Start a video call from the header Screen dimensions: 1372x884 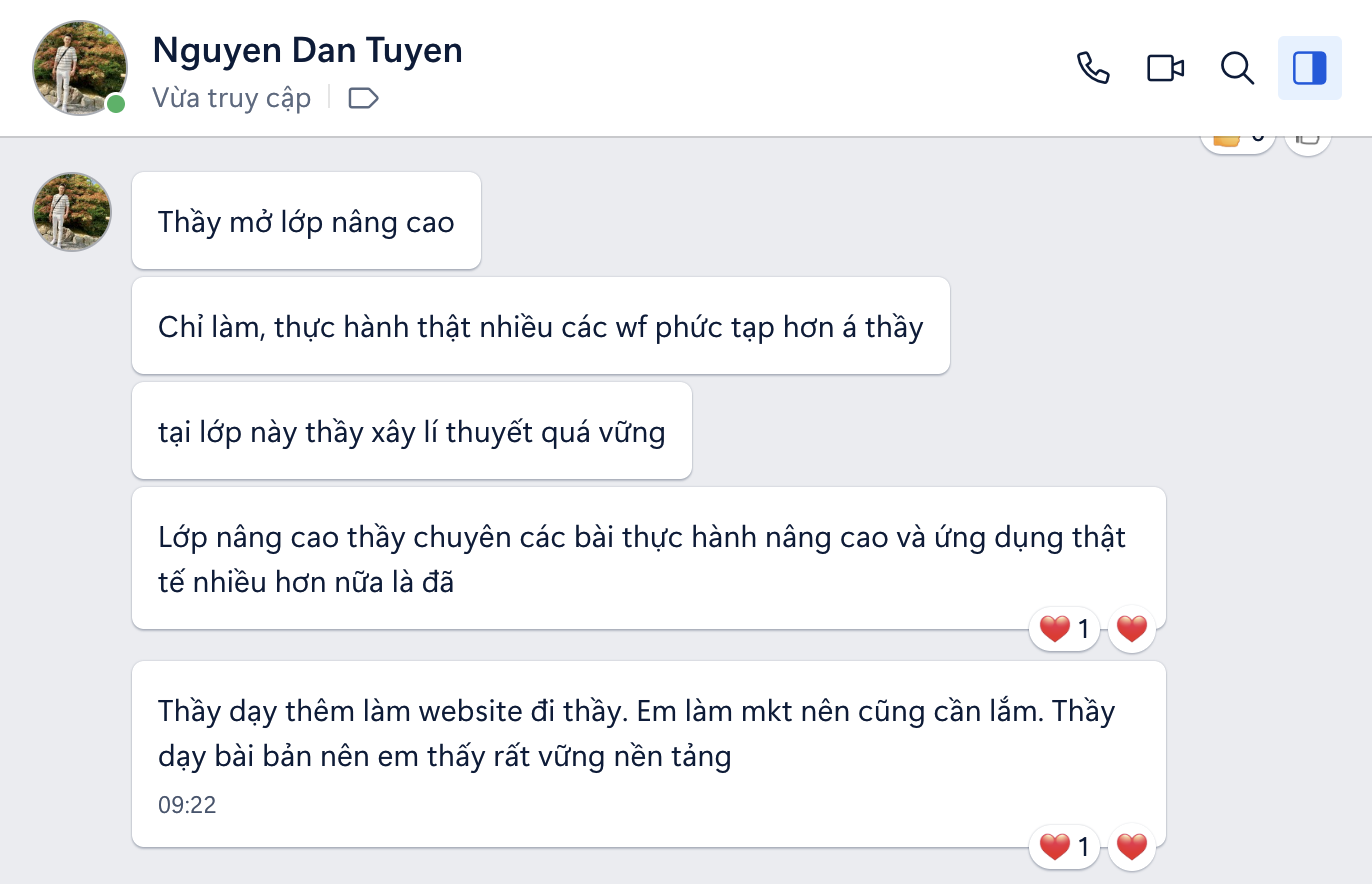coord(1165,68)
